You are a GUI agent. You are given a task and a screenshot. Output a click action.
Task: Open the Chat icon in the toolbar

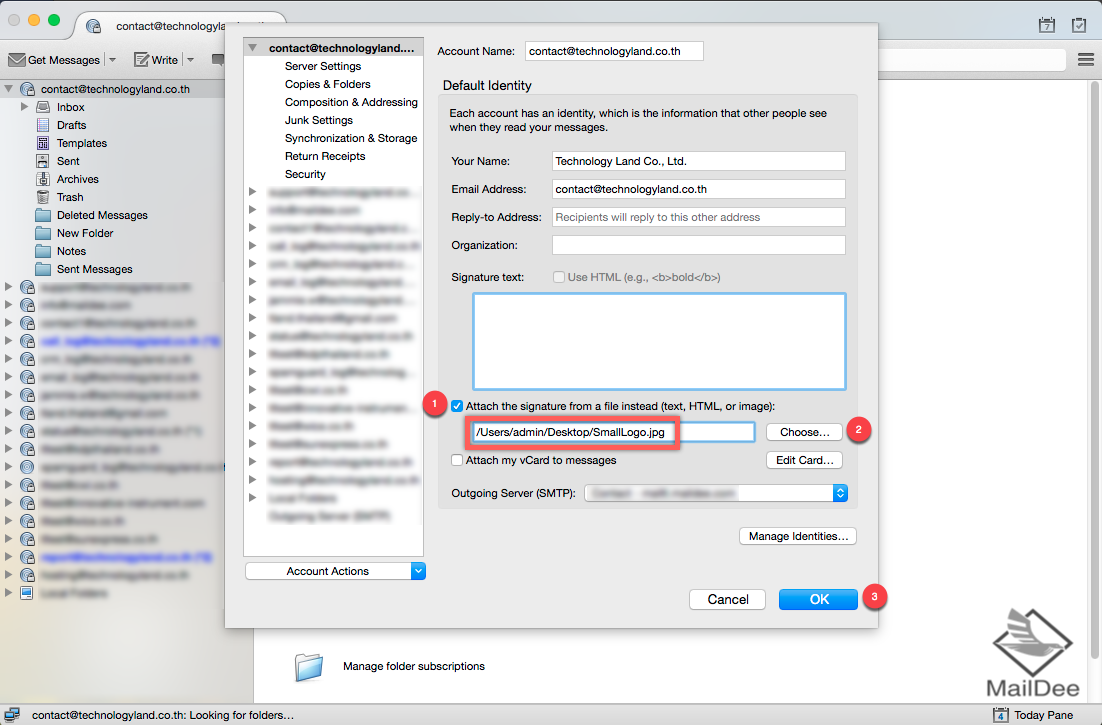click(217, 59)
